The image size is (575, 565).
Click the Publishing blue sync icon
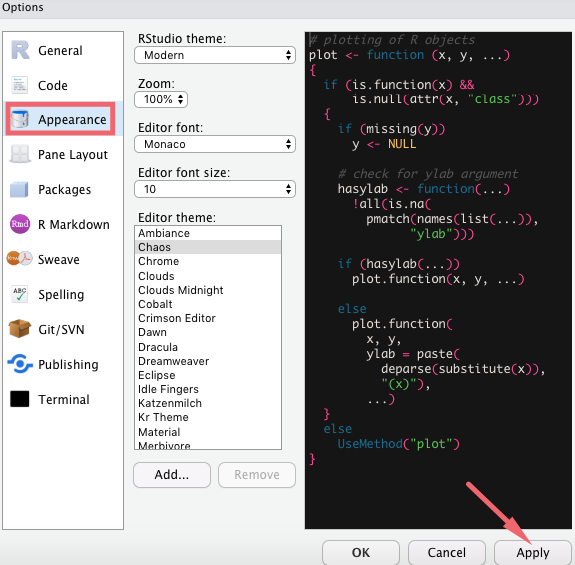point(20,363)
